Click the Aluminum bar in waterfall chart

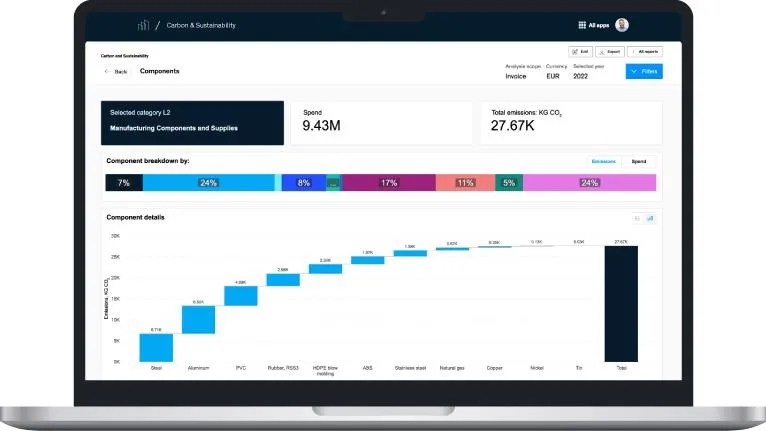(x=198, y=320)
